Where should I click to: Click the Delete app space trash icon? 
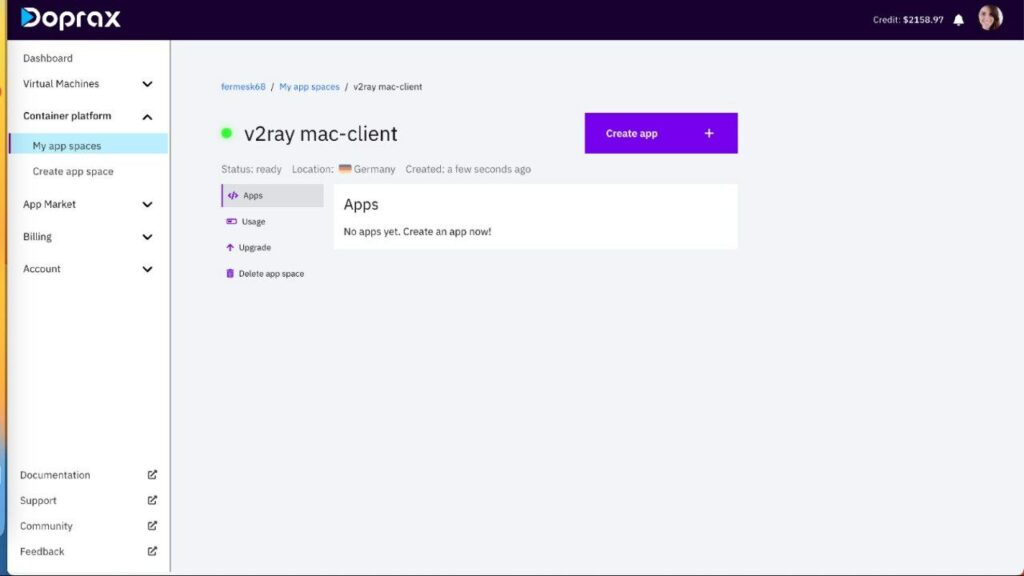point(230,274)
